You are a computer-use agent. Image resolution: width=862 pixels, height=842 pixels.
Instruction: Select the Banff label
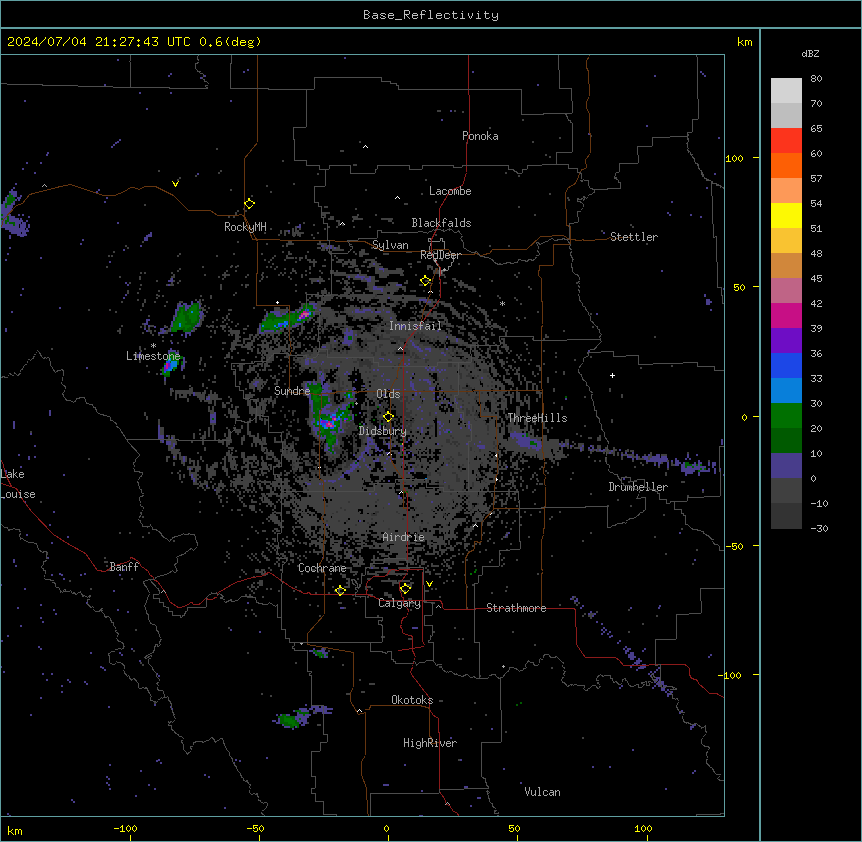point(124,567)
